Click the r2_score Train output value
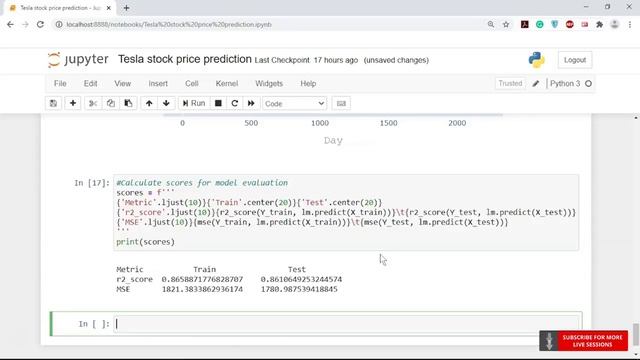 202,280
